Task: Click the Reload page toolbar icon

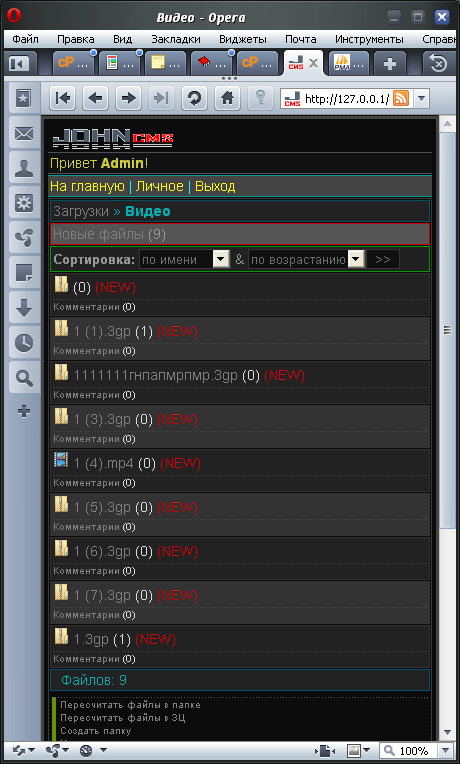Action: point(194,98)
